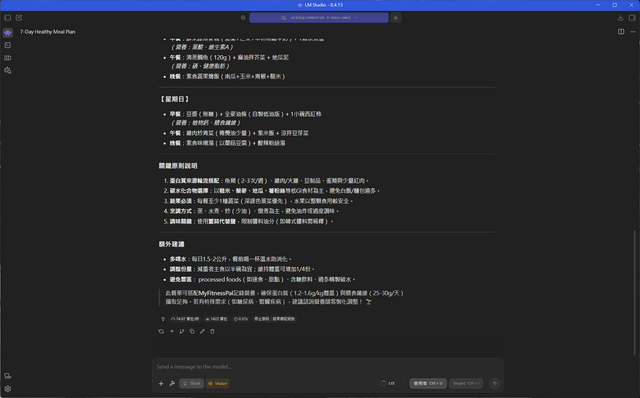
Task: Open the Chat section in sidebar
Action: point(8,33)
